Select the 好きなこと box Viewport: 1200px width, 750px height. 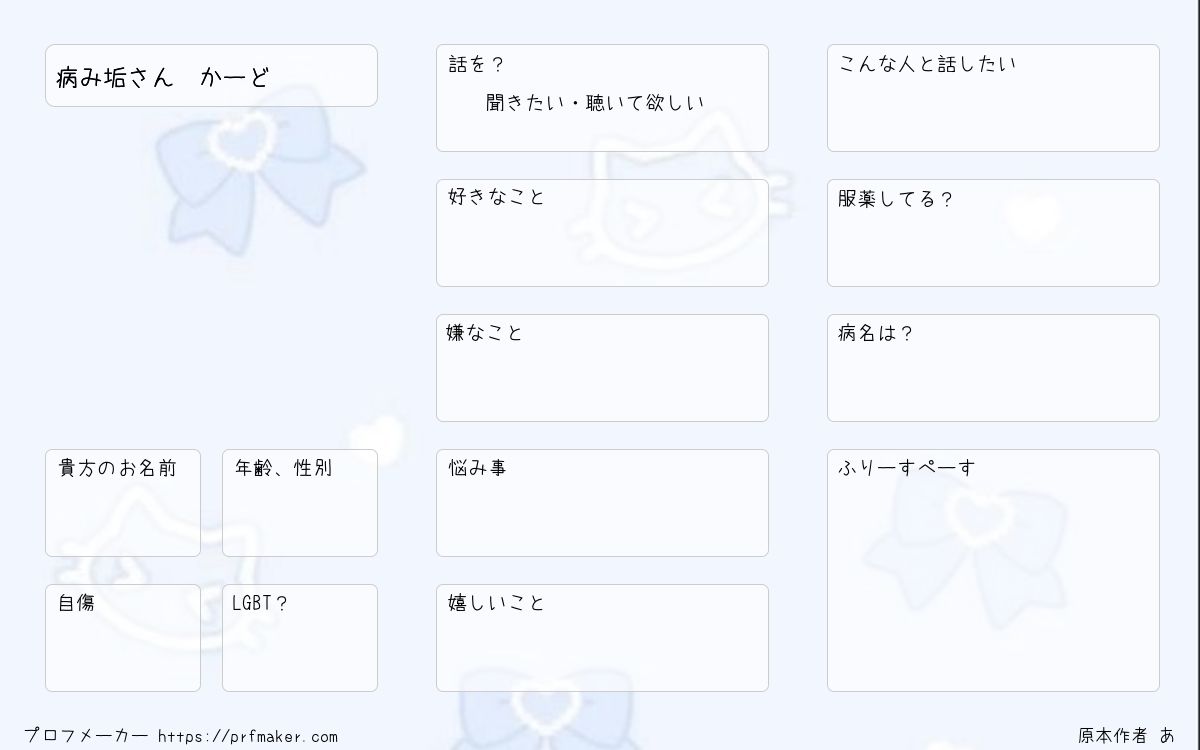(602, 233)
